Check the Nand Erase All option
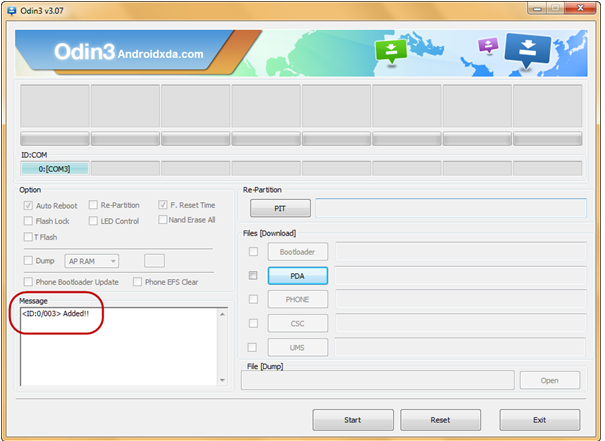Image resolution: width=605 pixels, height=441 pixels. [163, 220]
